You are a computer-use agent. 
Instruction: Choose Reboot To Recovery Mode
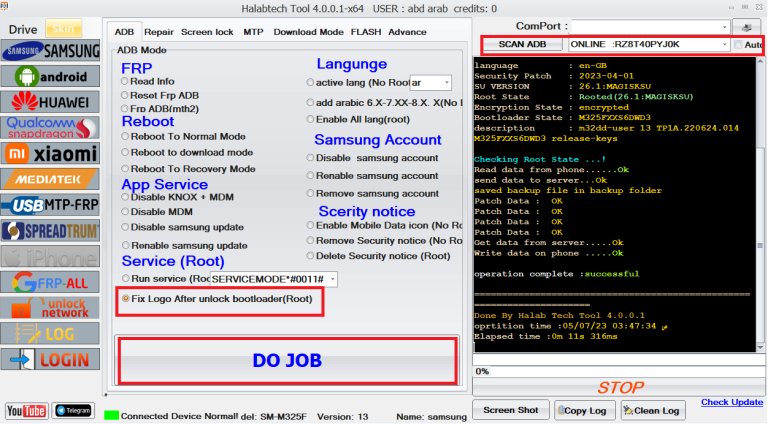[189, 168]
